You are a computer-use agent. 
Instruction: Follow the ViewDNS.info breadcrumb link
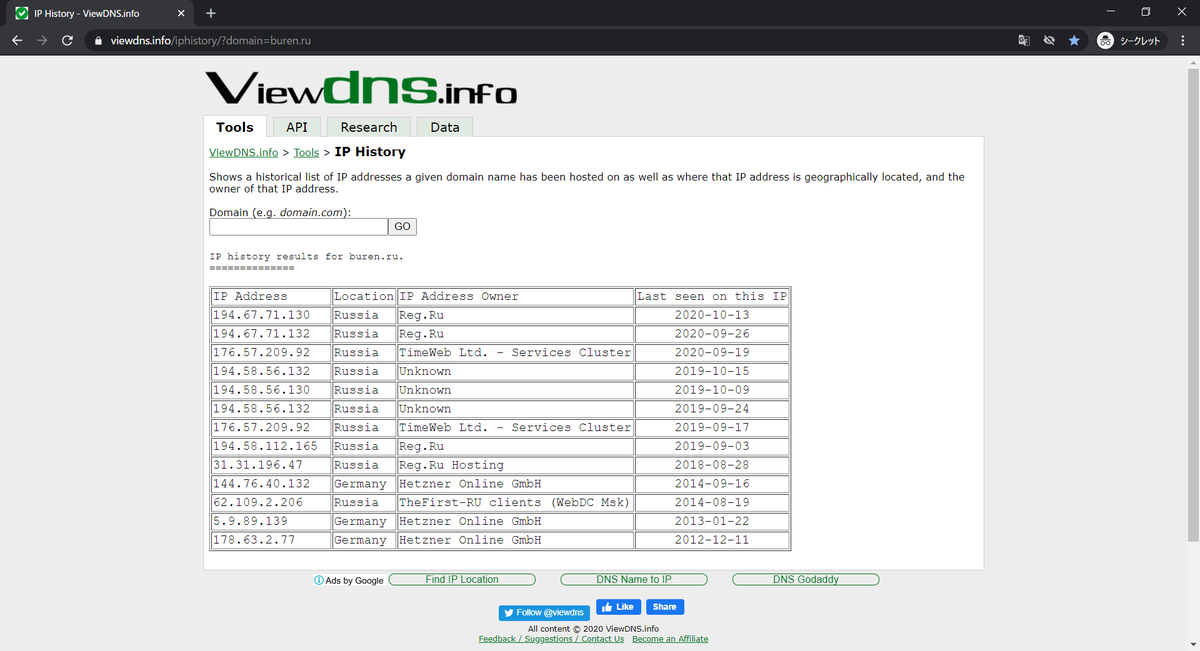pyautogui.click(x=244, y=153)
